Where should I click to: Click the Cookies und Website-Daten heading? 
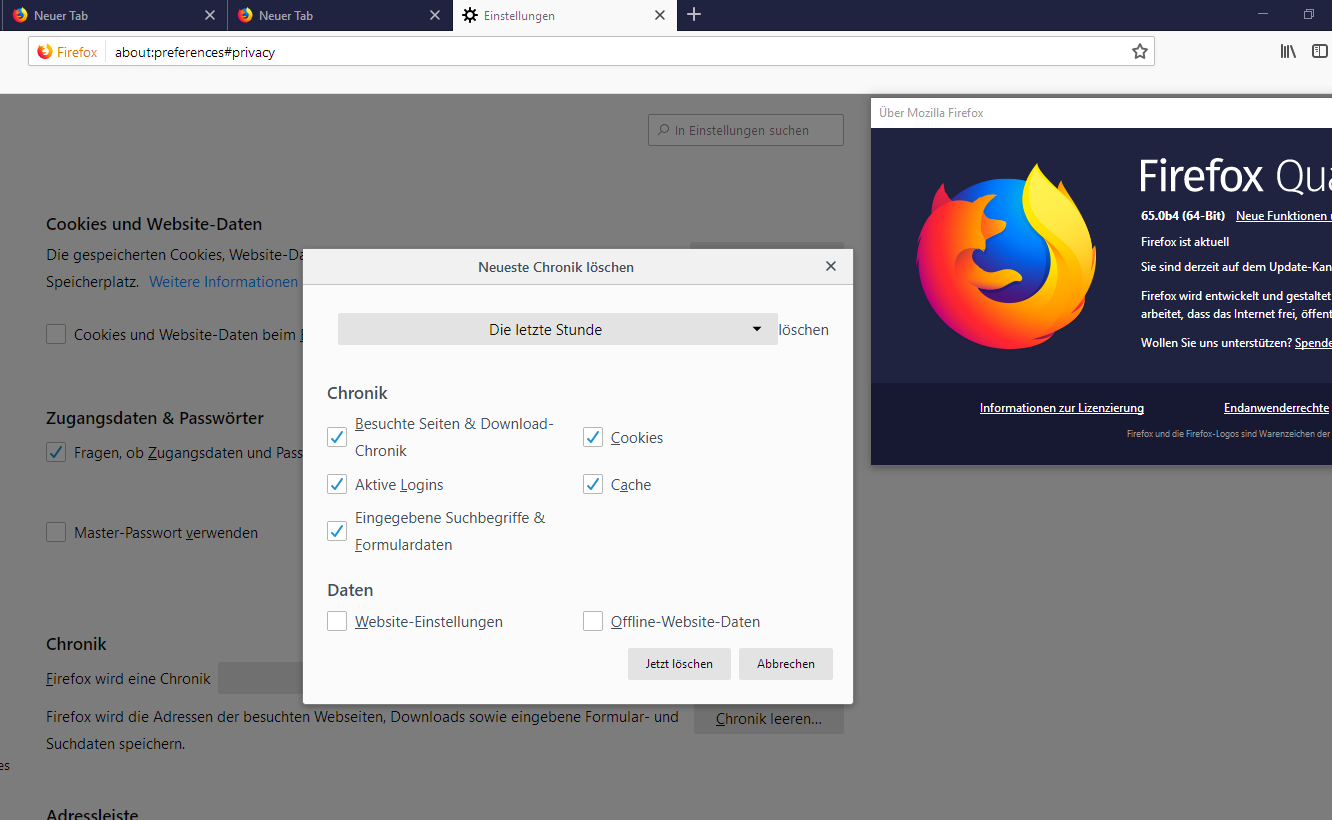click(x=154, y=224)
